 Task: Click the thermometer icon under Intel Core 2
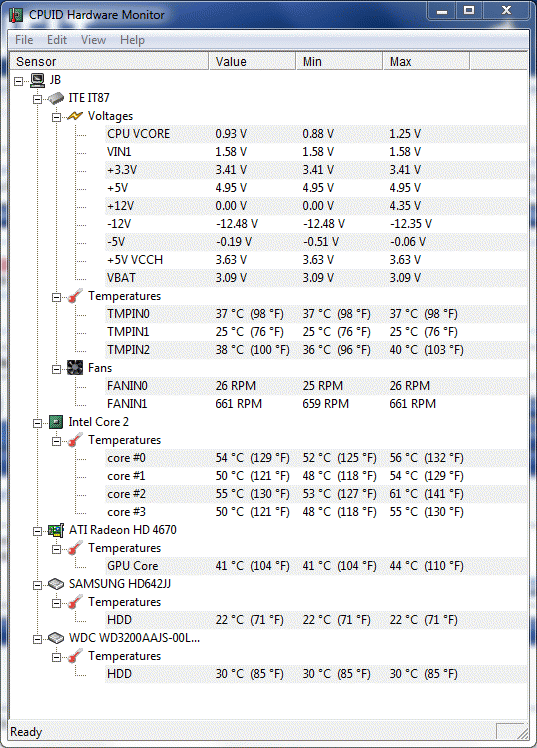coord(75,440)
